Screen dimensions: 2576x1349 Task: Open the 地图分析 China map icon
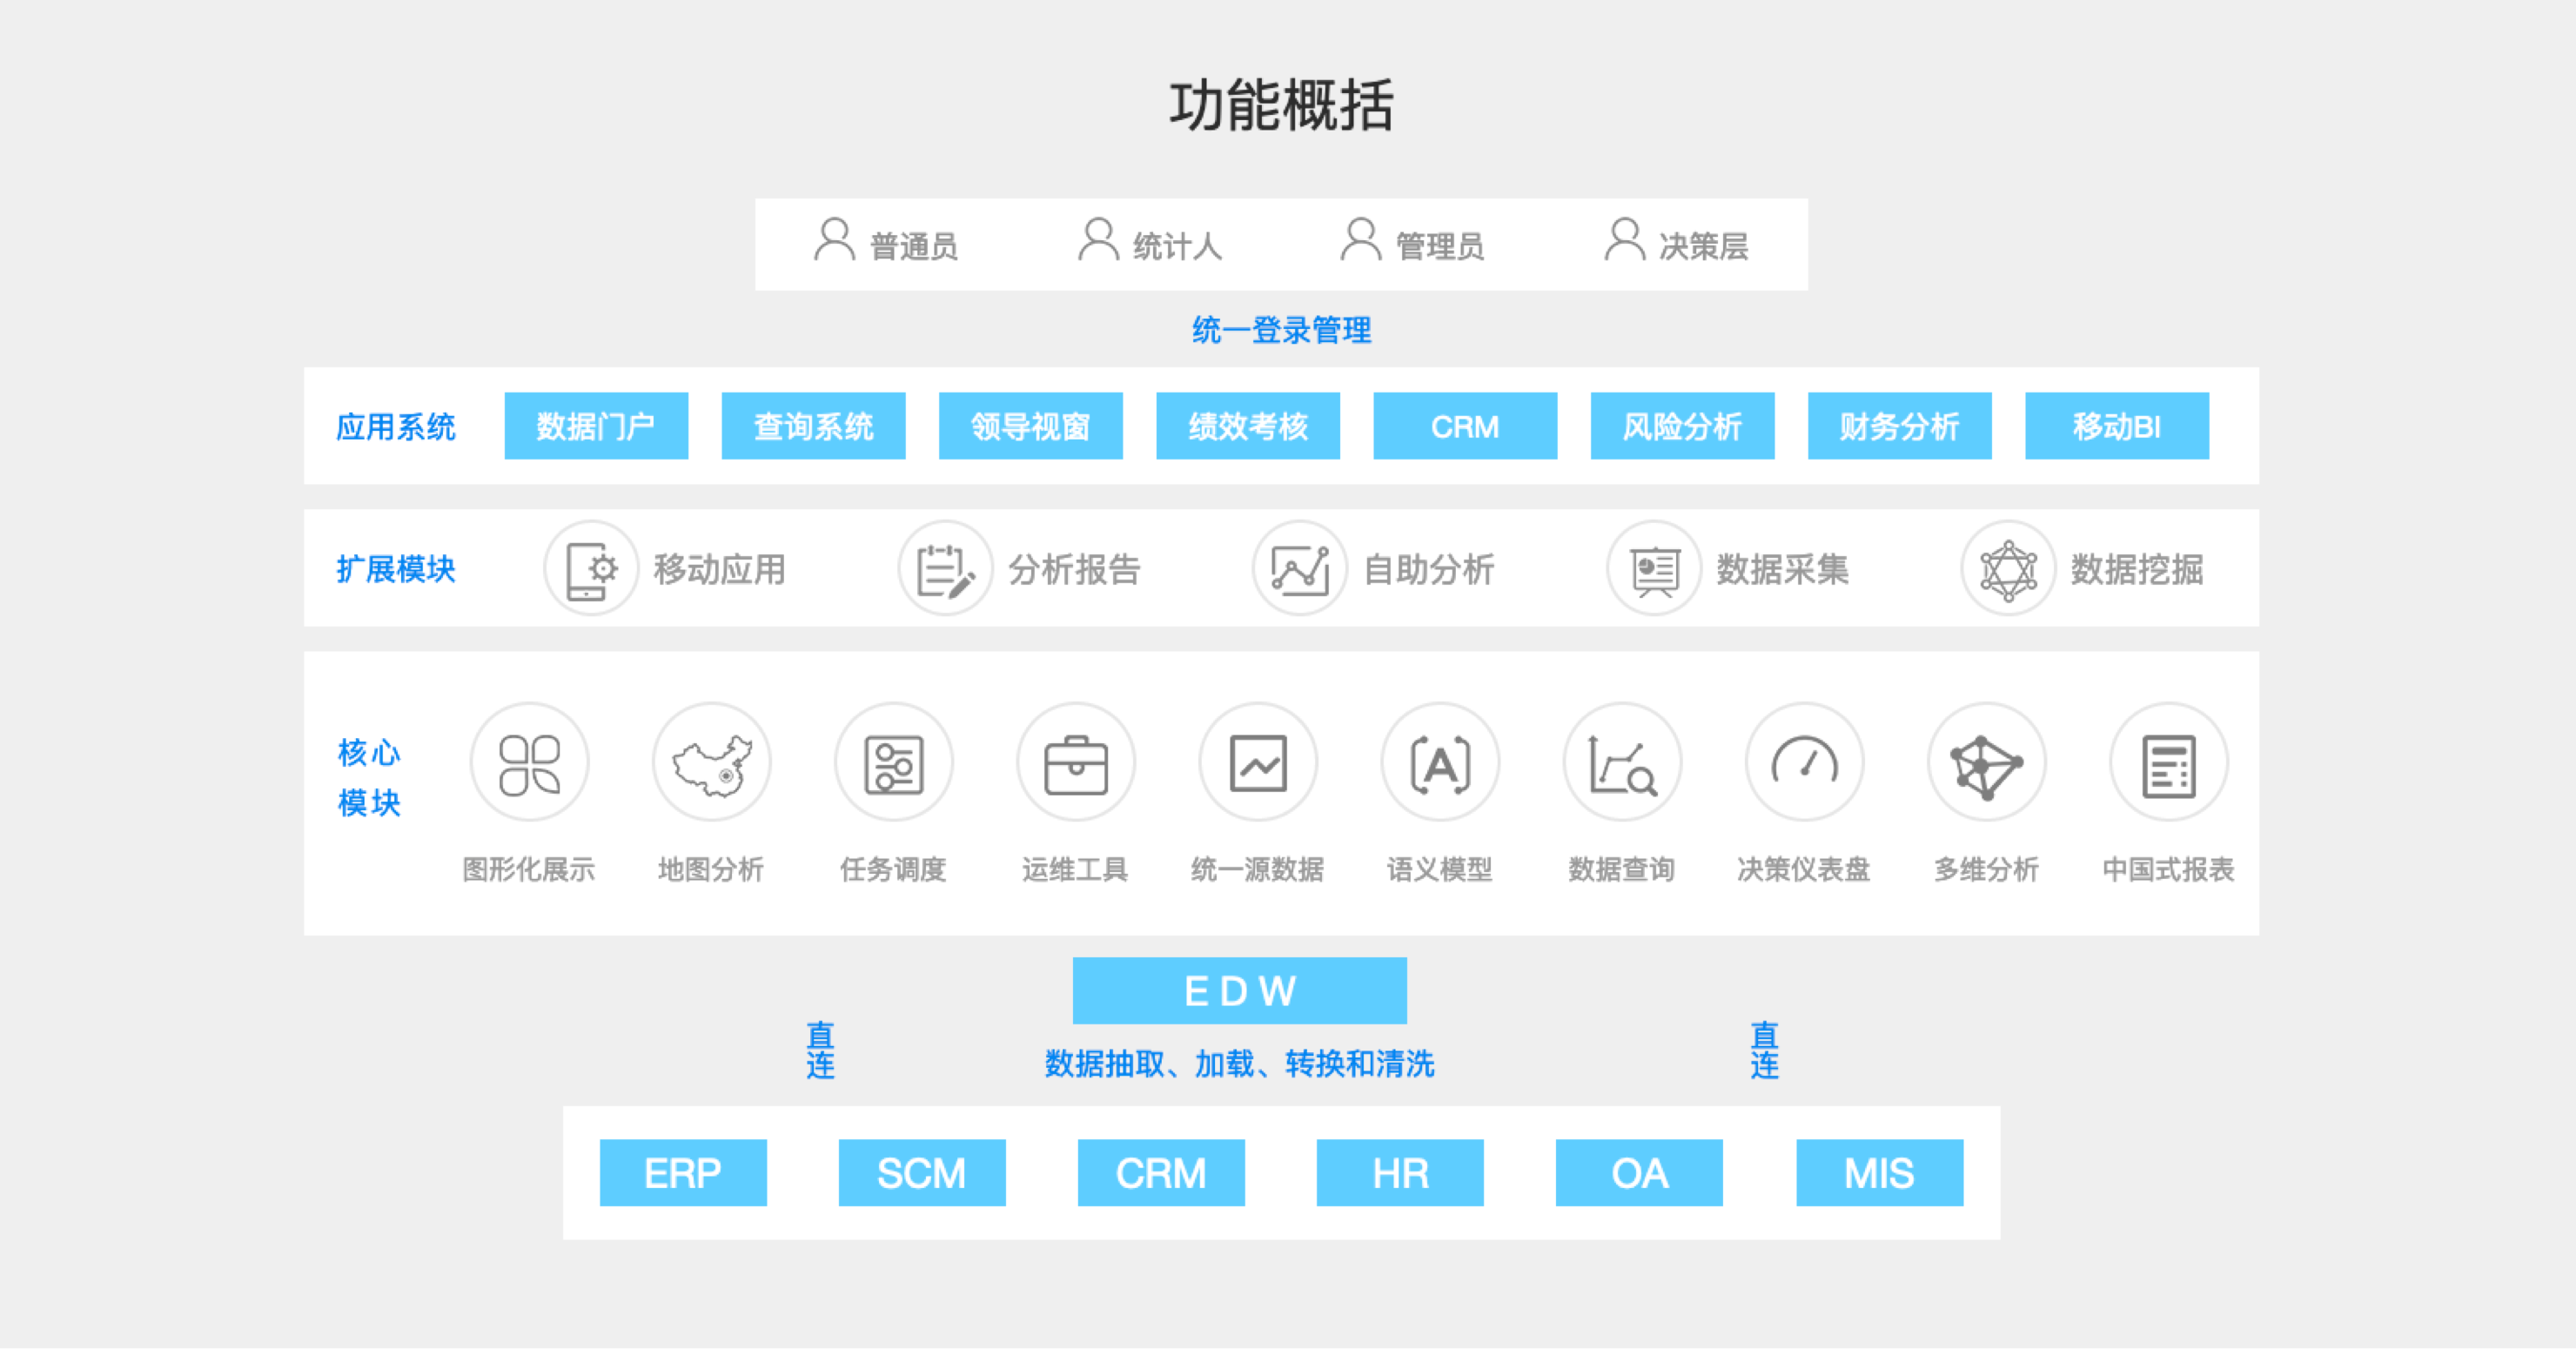tap(711, 763)
